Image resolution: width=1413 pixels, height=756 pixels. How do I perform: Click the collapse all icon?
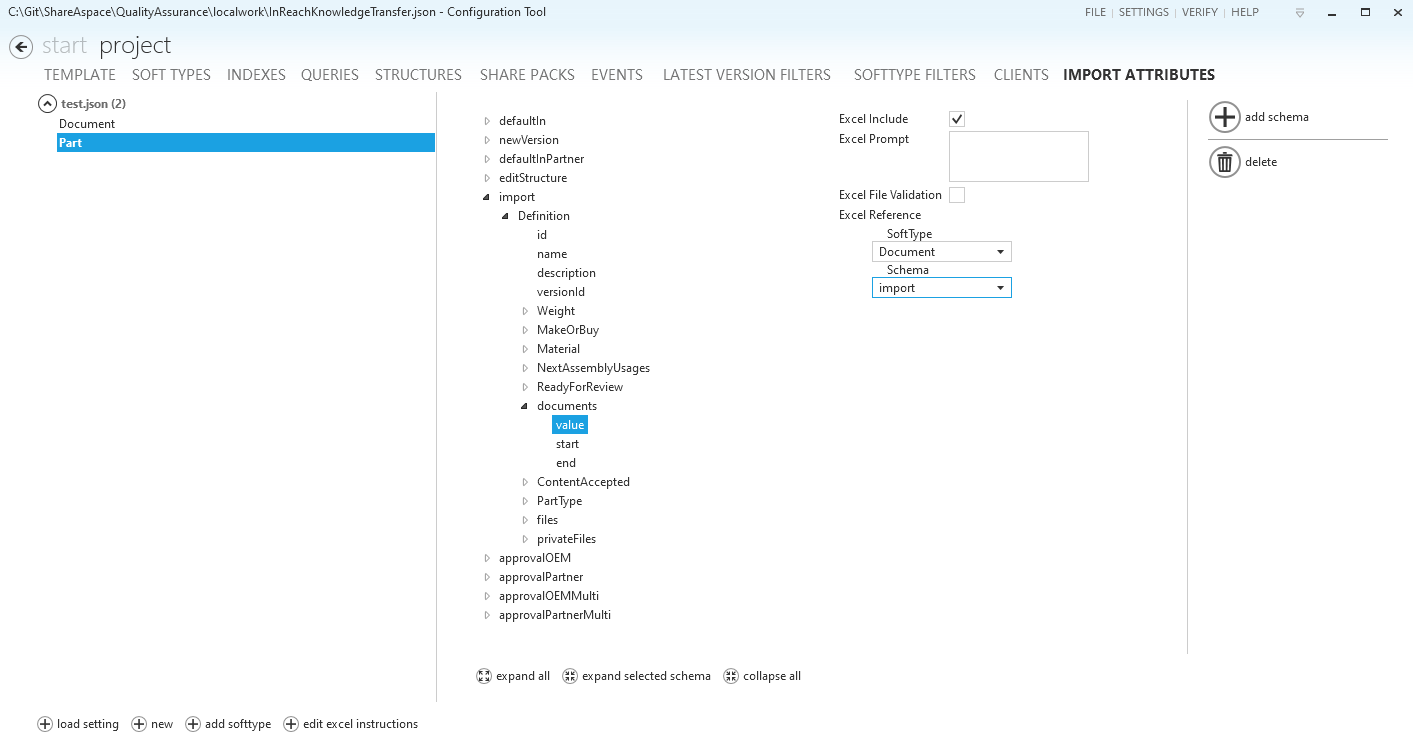tap(731, 676)
